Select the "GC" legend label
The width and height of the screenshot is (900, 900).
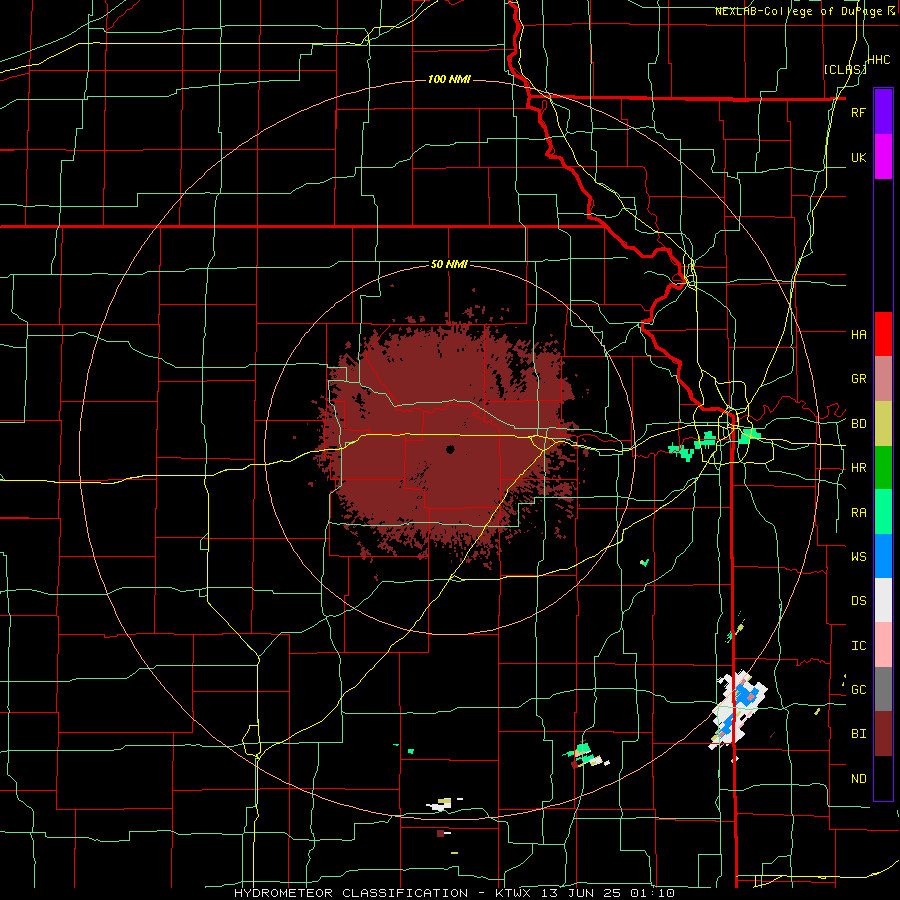(858, 690)
